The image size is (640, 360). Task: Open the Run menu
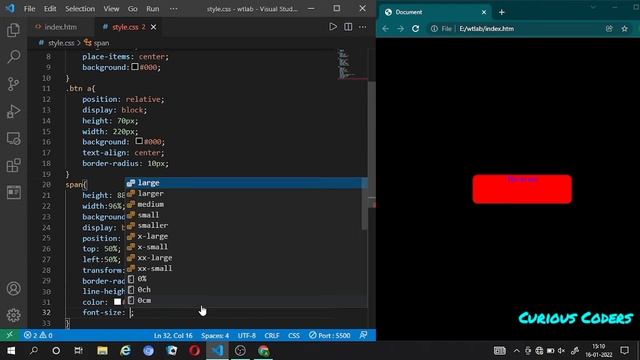pos(153,9)
